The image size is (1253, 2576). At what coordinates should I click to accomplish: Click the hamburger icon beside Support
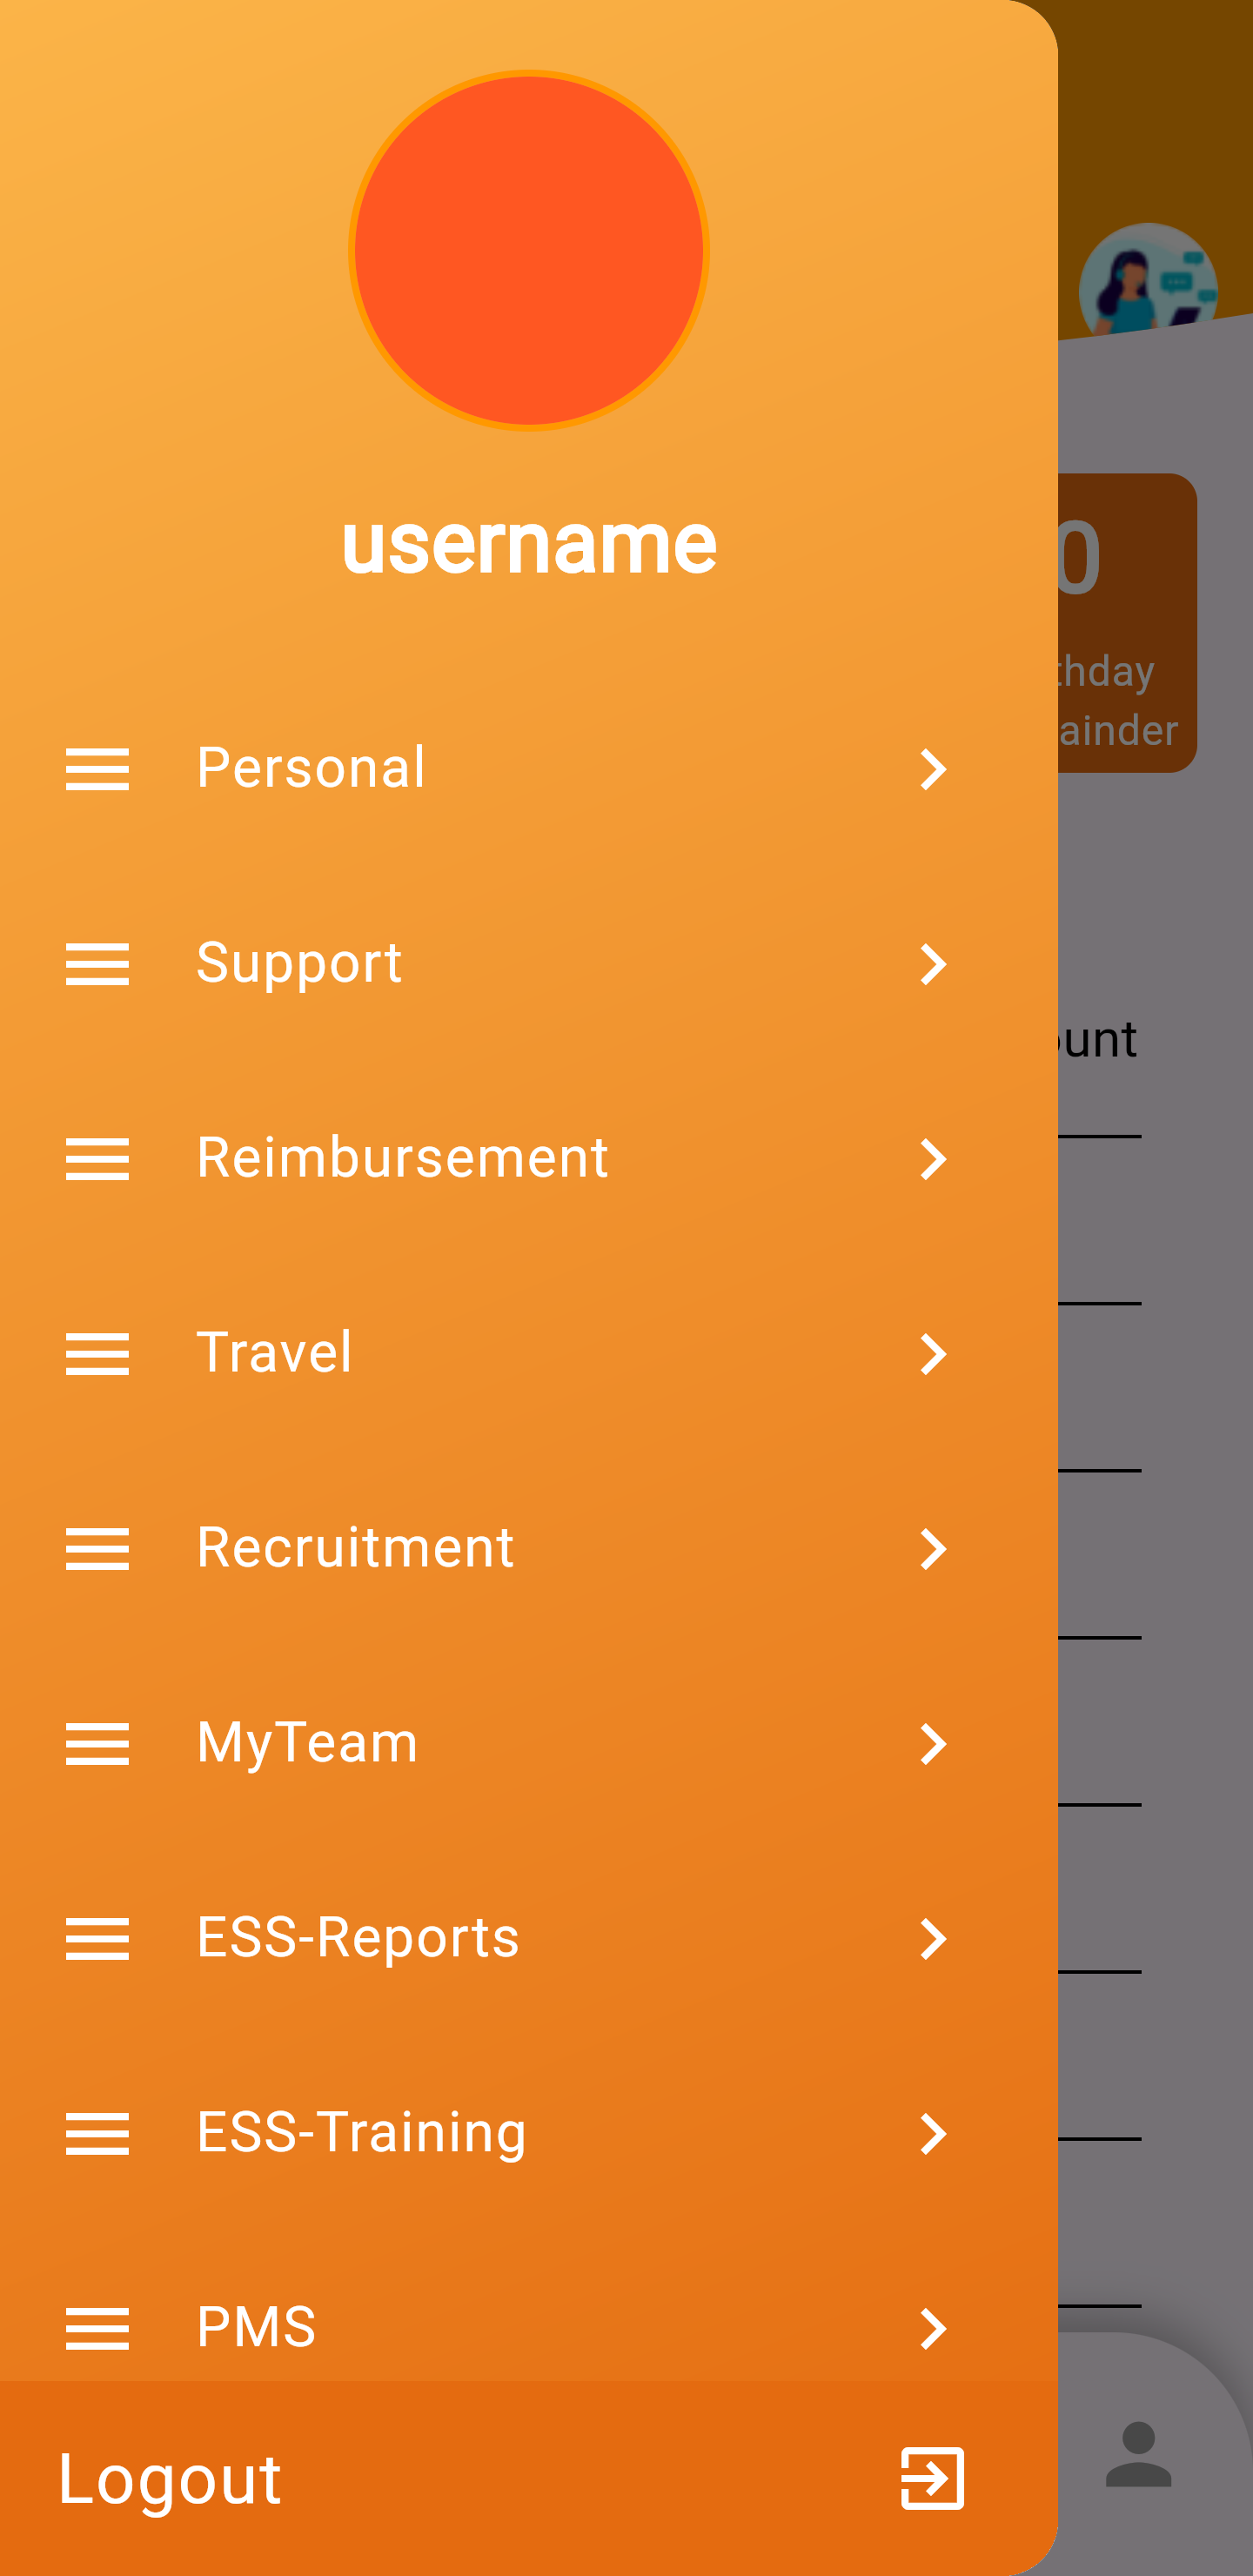97,964
